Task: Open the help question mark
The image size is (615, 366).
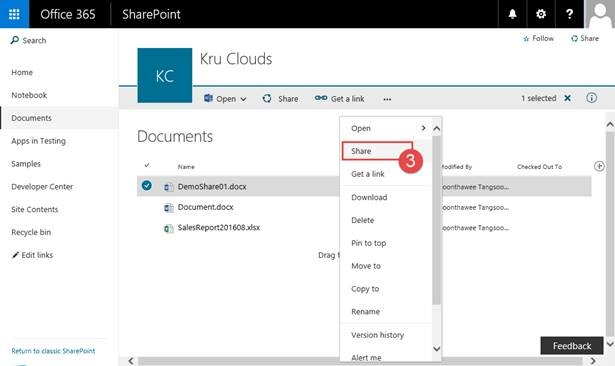Action: (570, 14)
